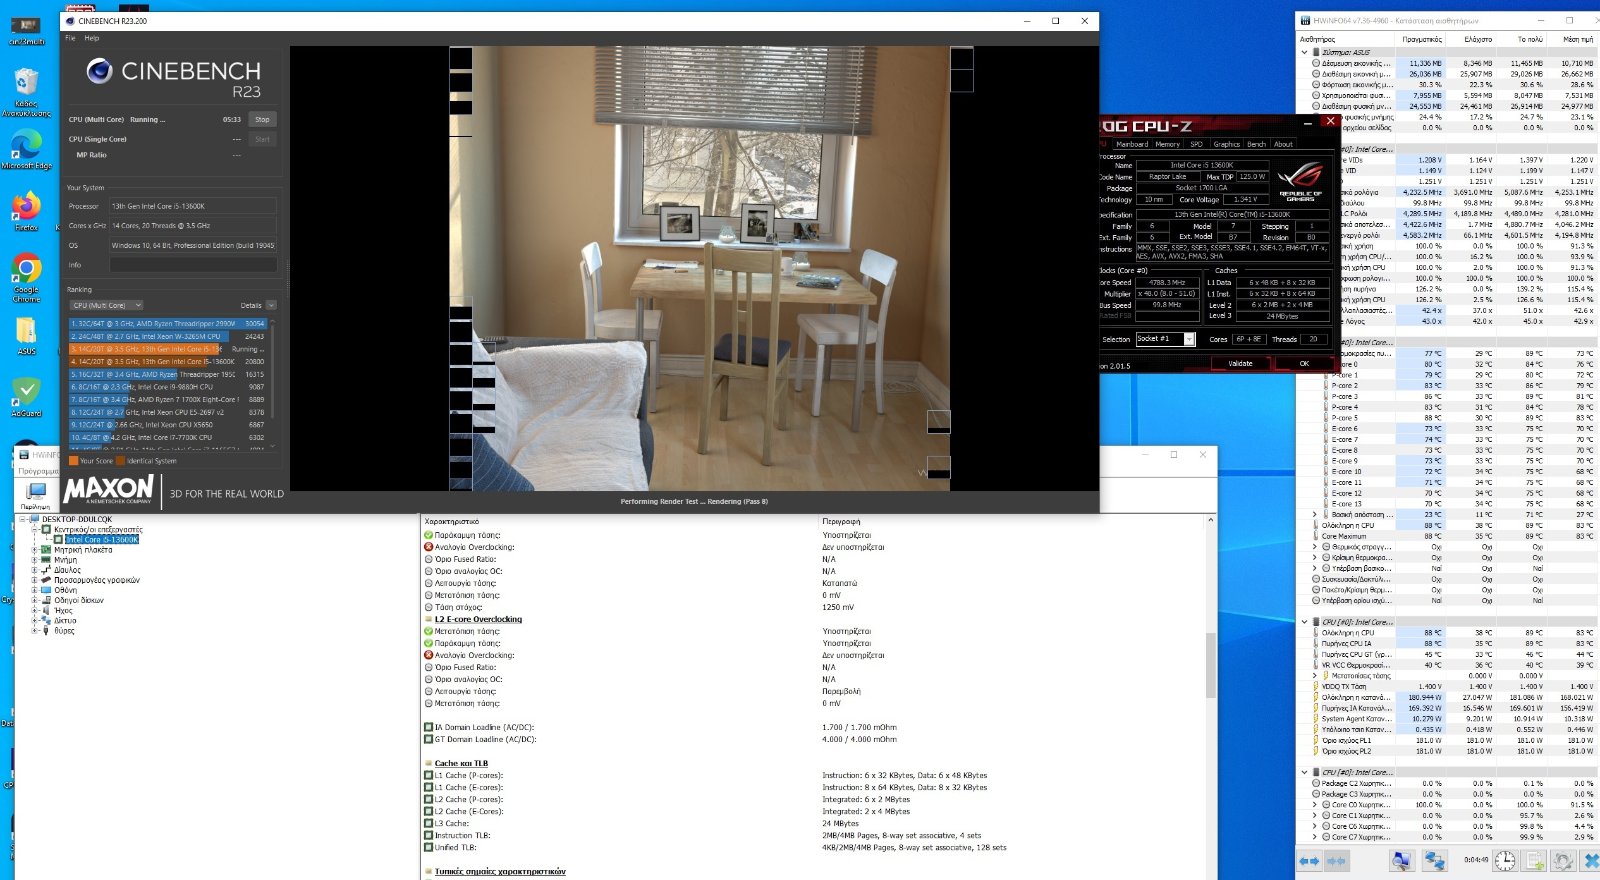Click L2 E-core Overclocking heading
The height and width of the screenshot is (880, 1600).
tap(478, 619)
